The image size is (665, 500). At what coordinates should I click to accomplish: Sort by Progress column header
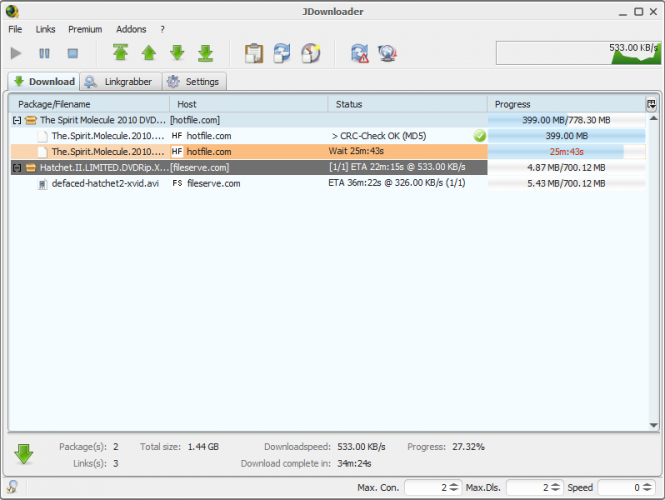click(x=566, y=104)
